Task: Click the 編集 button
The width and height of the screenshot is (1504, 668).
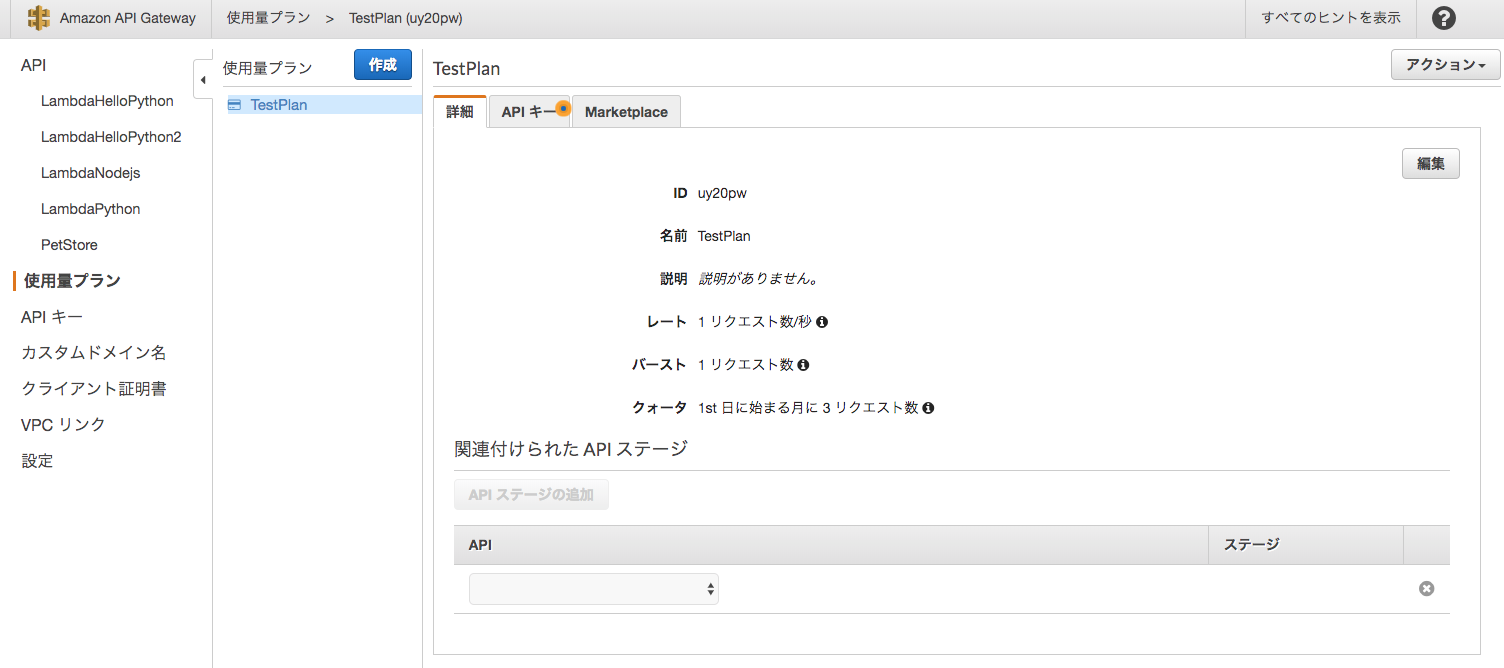Action: [1430, 163]
